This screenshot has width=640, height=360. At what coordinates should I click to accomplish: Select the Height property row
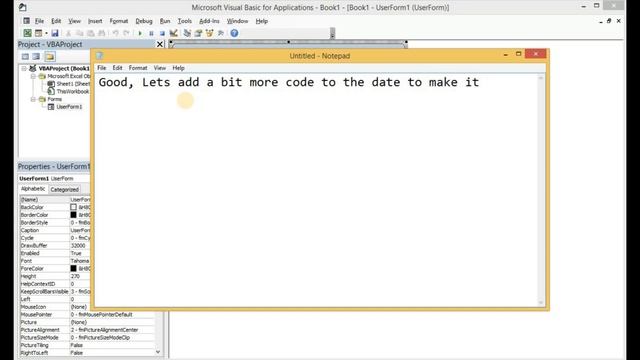[55, 276]
